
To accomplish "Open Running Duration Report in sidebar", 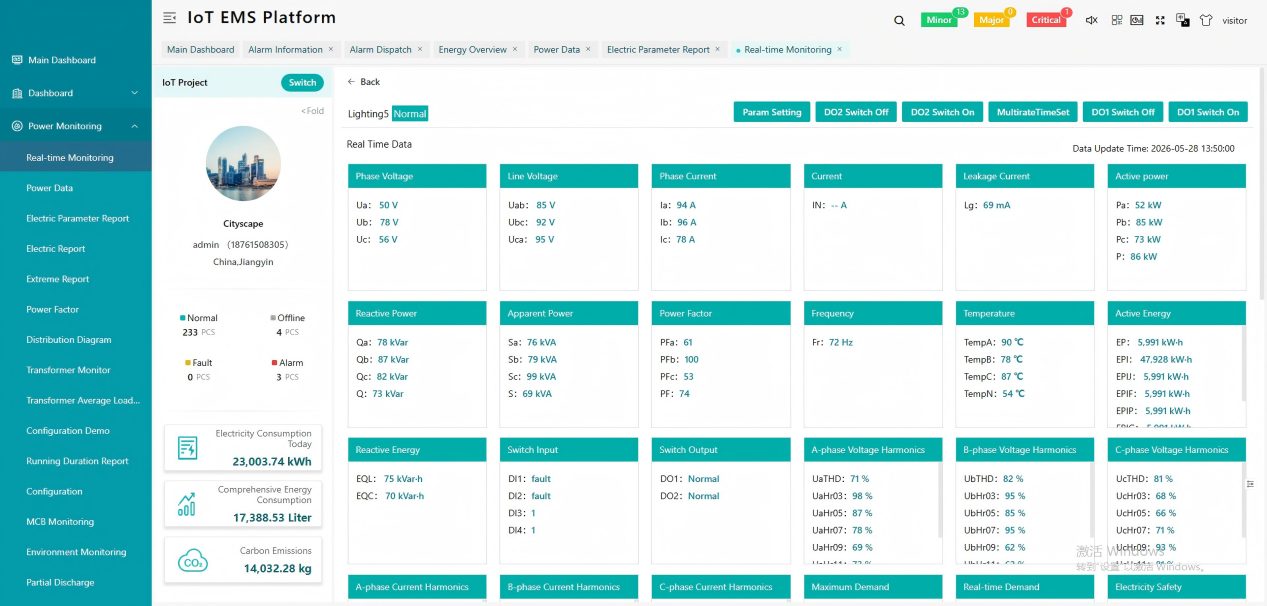I will click(x=76, y=461).
